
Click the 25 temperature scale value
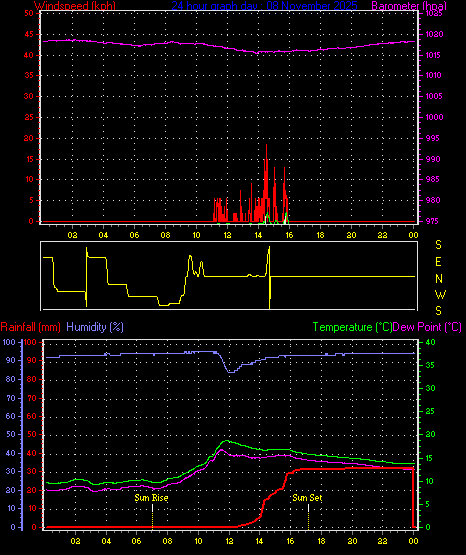click(430, 411)
